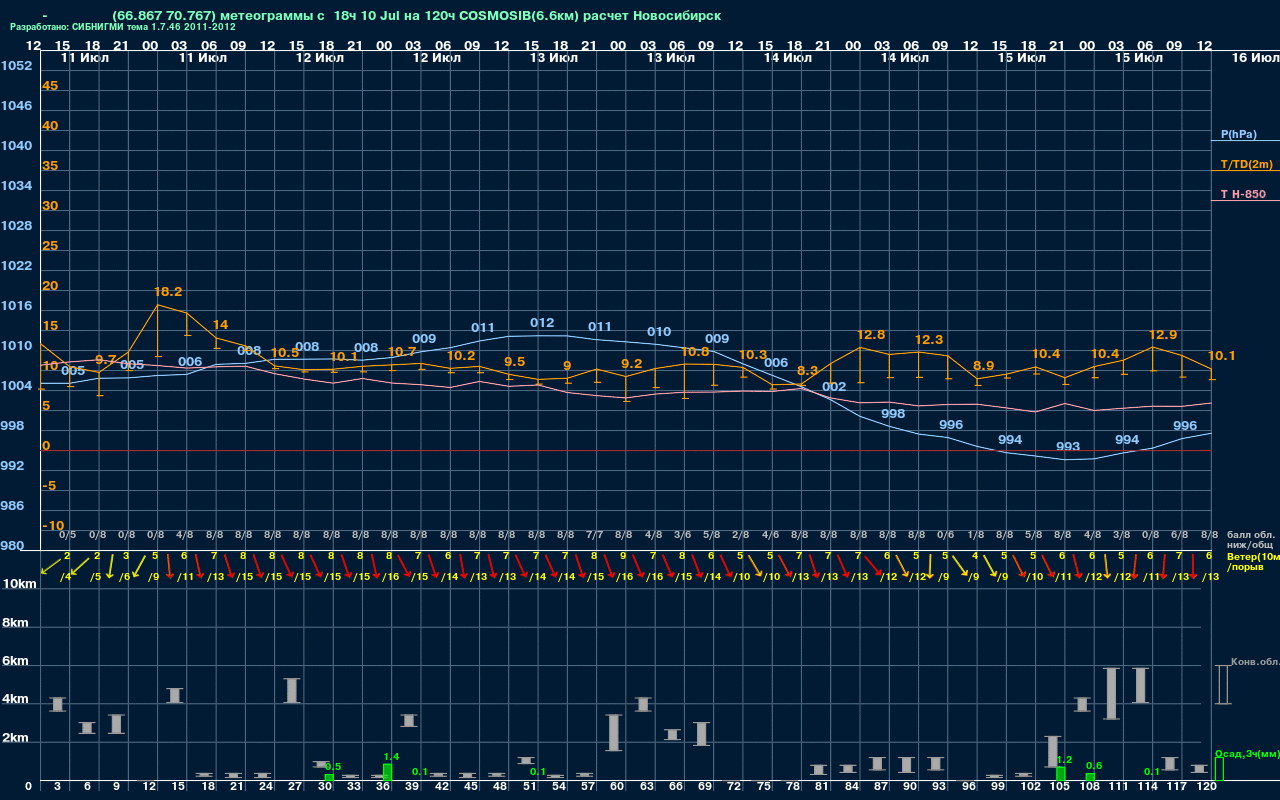This screenshot has height=800, width=1280.
Task: Click the 1052 pressure axis label
Action: 16,66
